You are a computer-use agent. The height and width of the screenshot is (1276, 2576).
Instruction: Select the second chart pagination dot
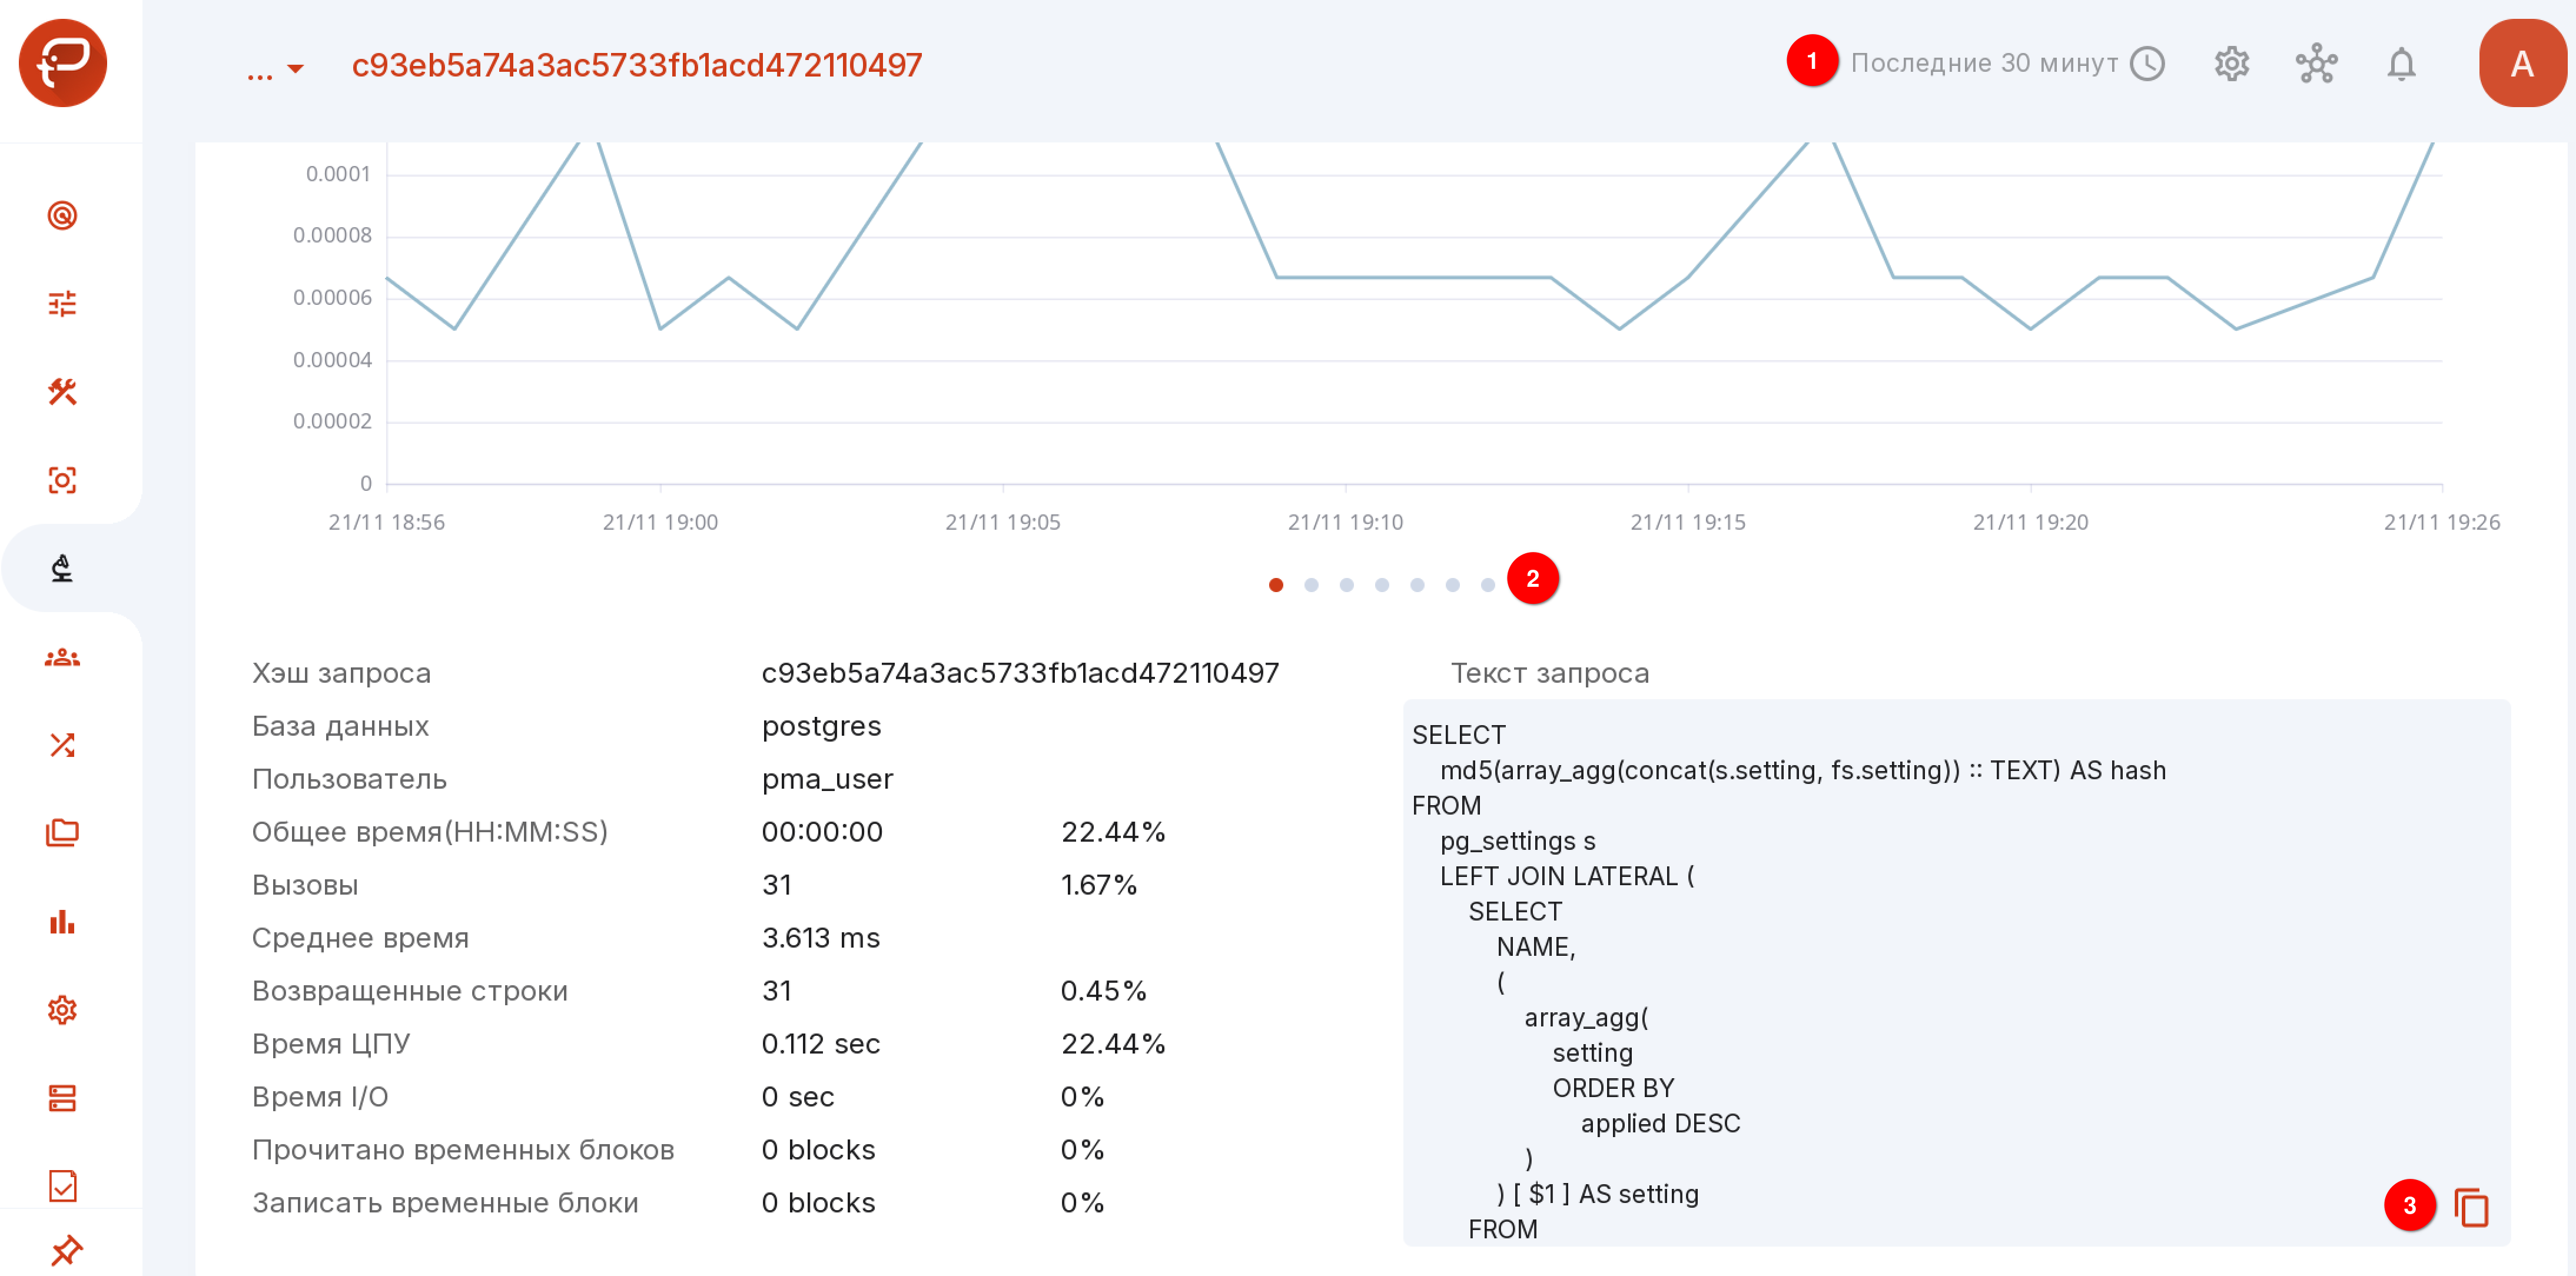1311,585
